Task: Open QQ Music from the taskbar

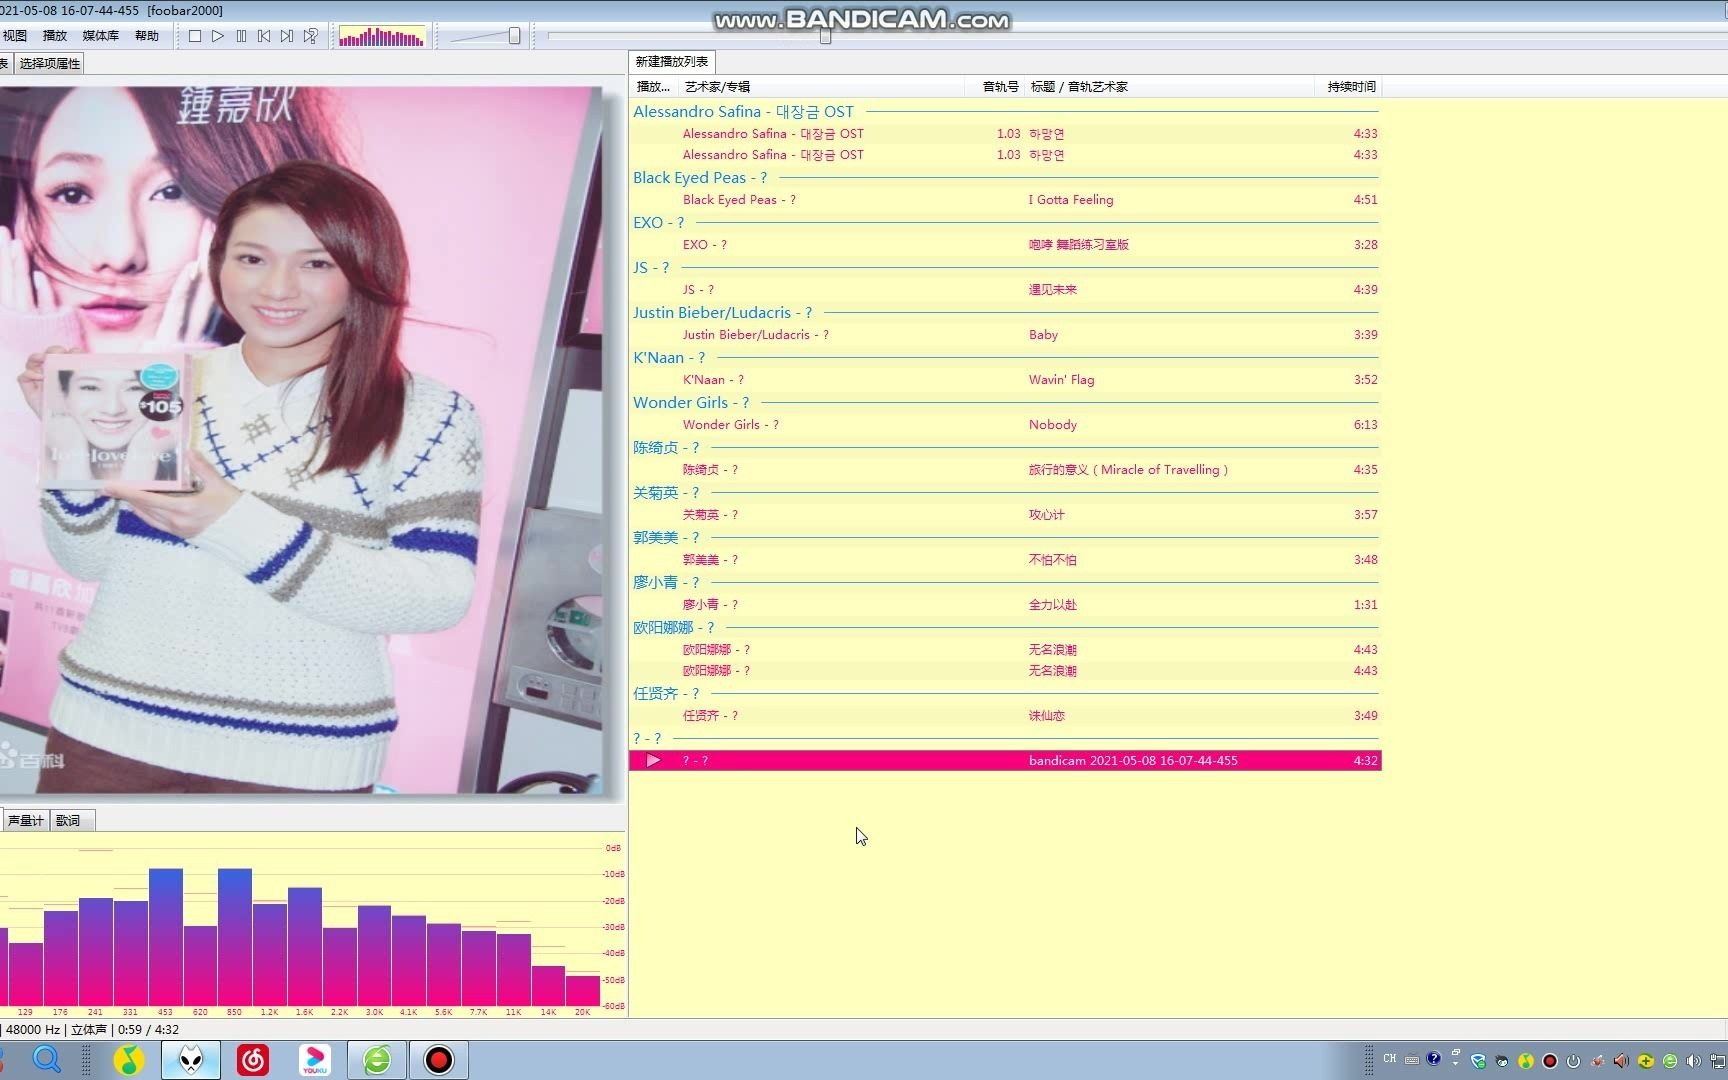Action: pyautogui.click(x=128, y=1060)
